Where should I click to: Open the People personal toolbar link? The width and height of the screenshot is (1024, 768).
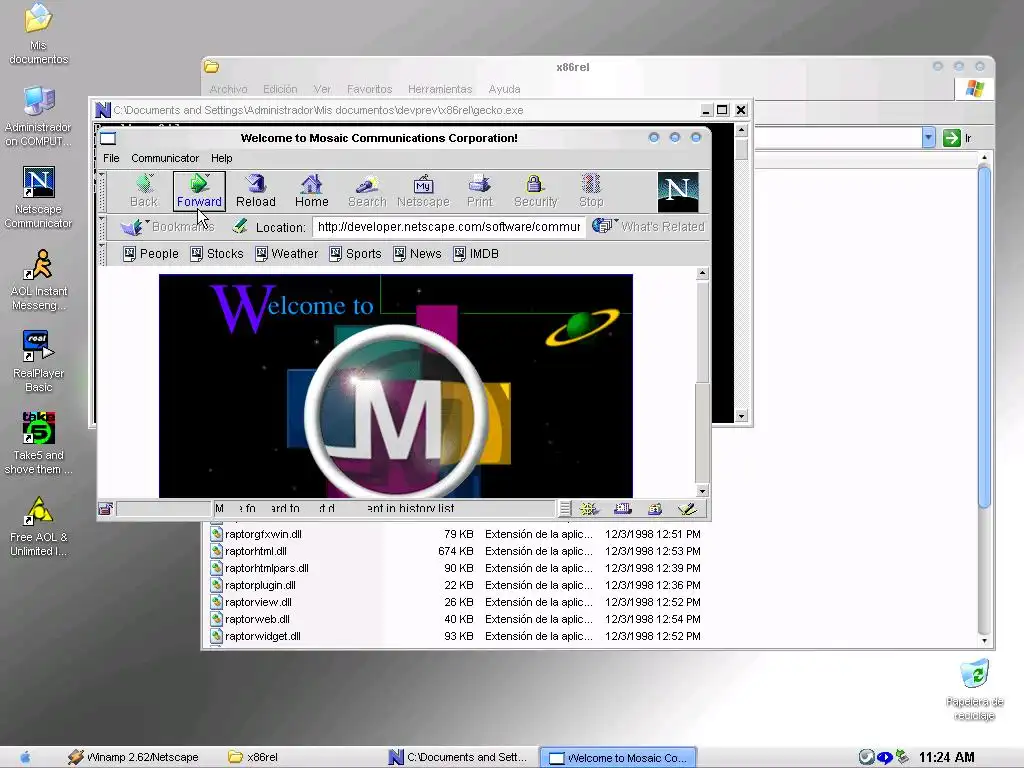coord(151,253)
